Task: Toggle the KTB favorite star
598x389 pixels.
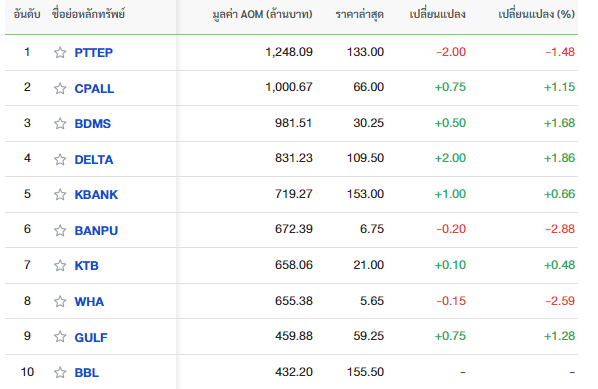Action: click(60, 265)
